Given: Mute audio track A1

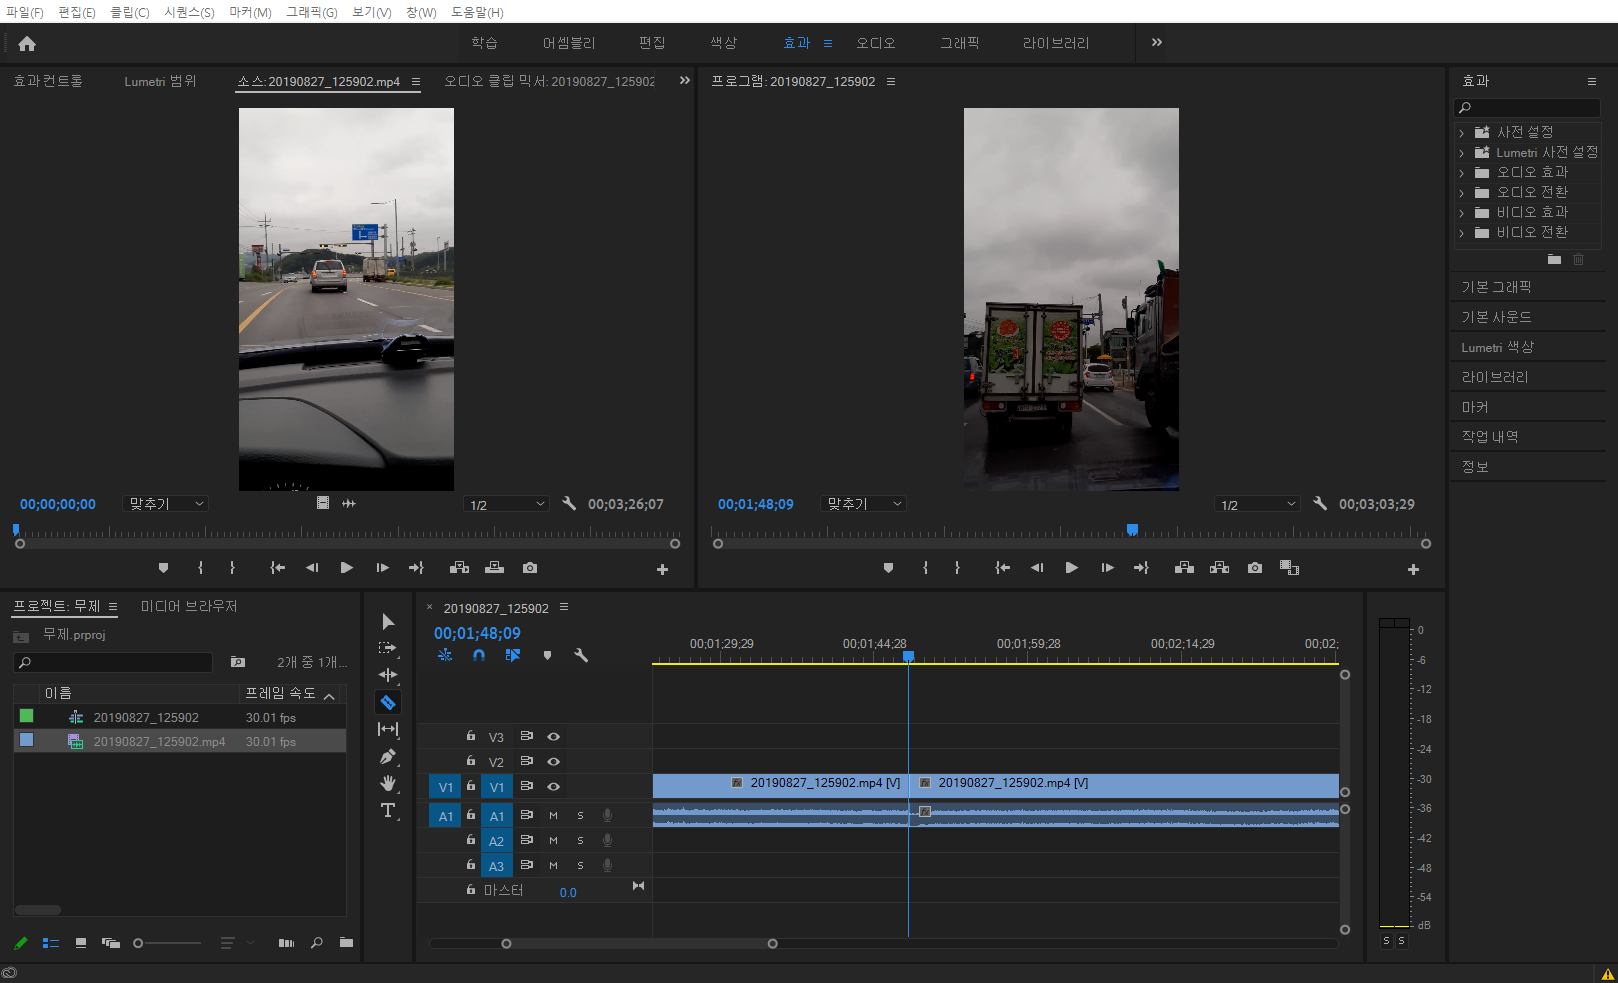Looking at the screenshot, I should (553, 816).
